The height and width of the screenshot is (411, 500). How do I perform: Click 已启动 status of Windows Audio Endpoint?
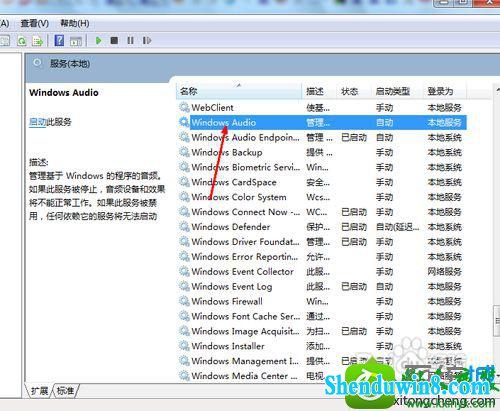(x=354, y=137)
